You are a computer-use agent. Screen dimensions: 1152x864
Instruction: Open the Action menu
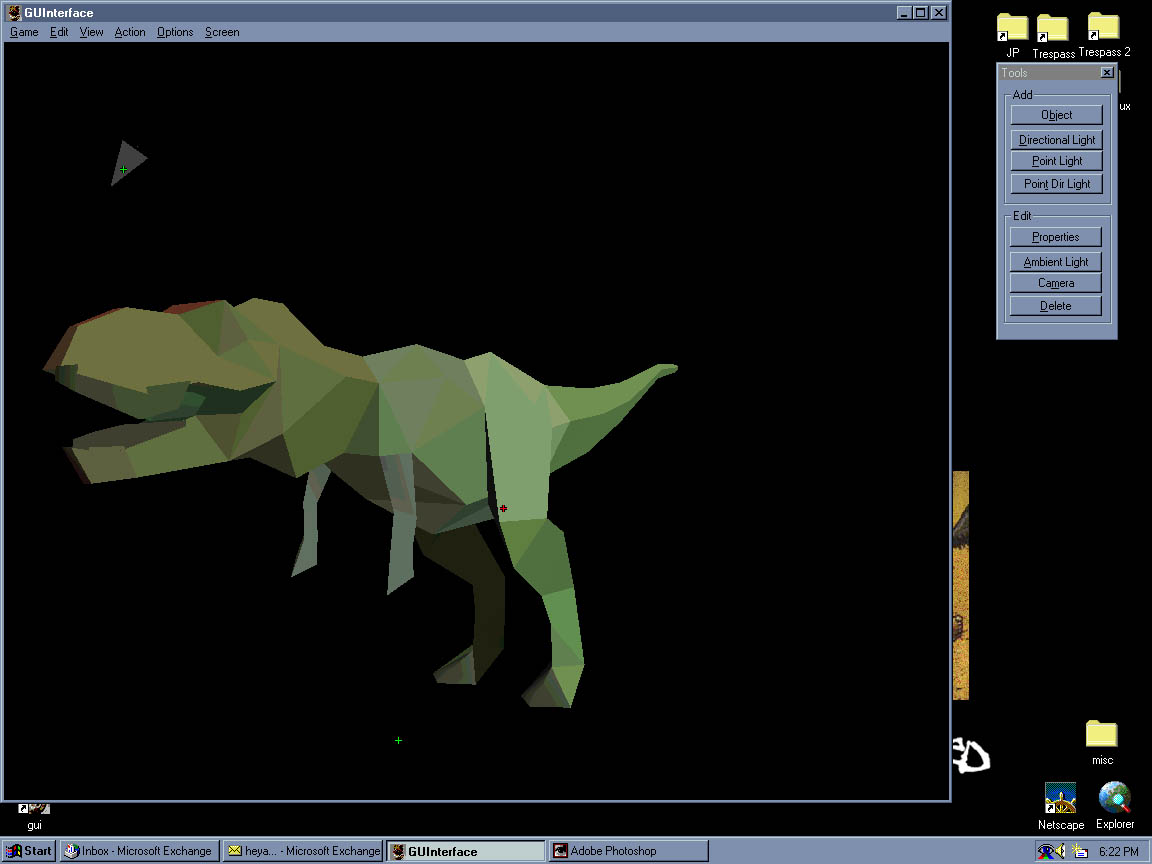pyautogui.click(x=130, y=32)
